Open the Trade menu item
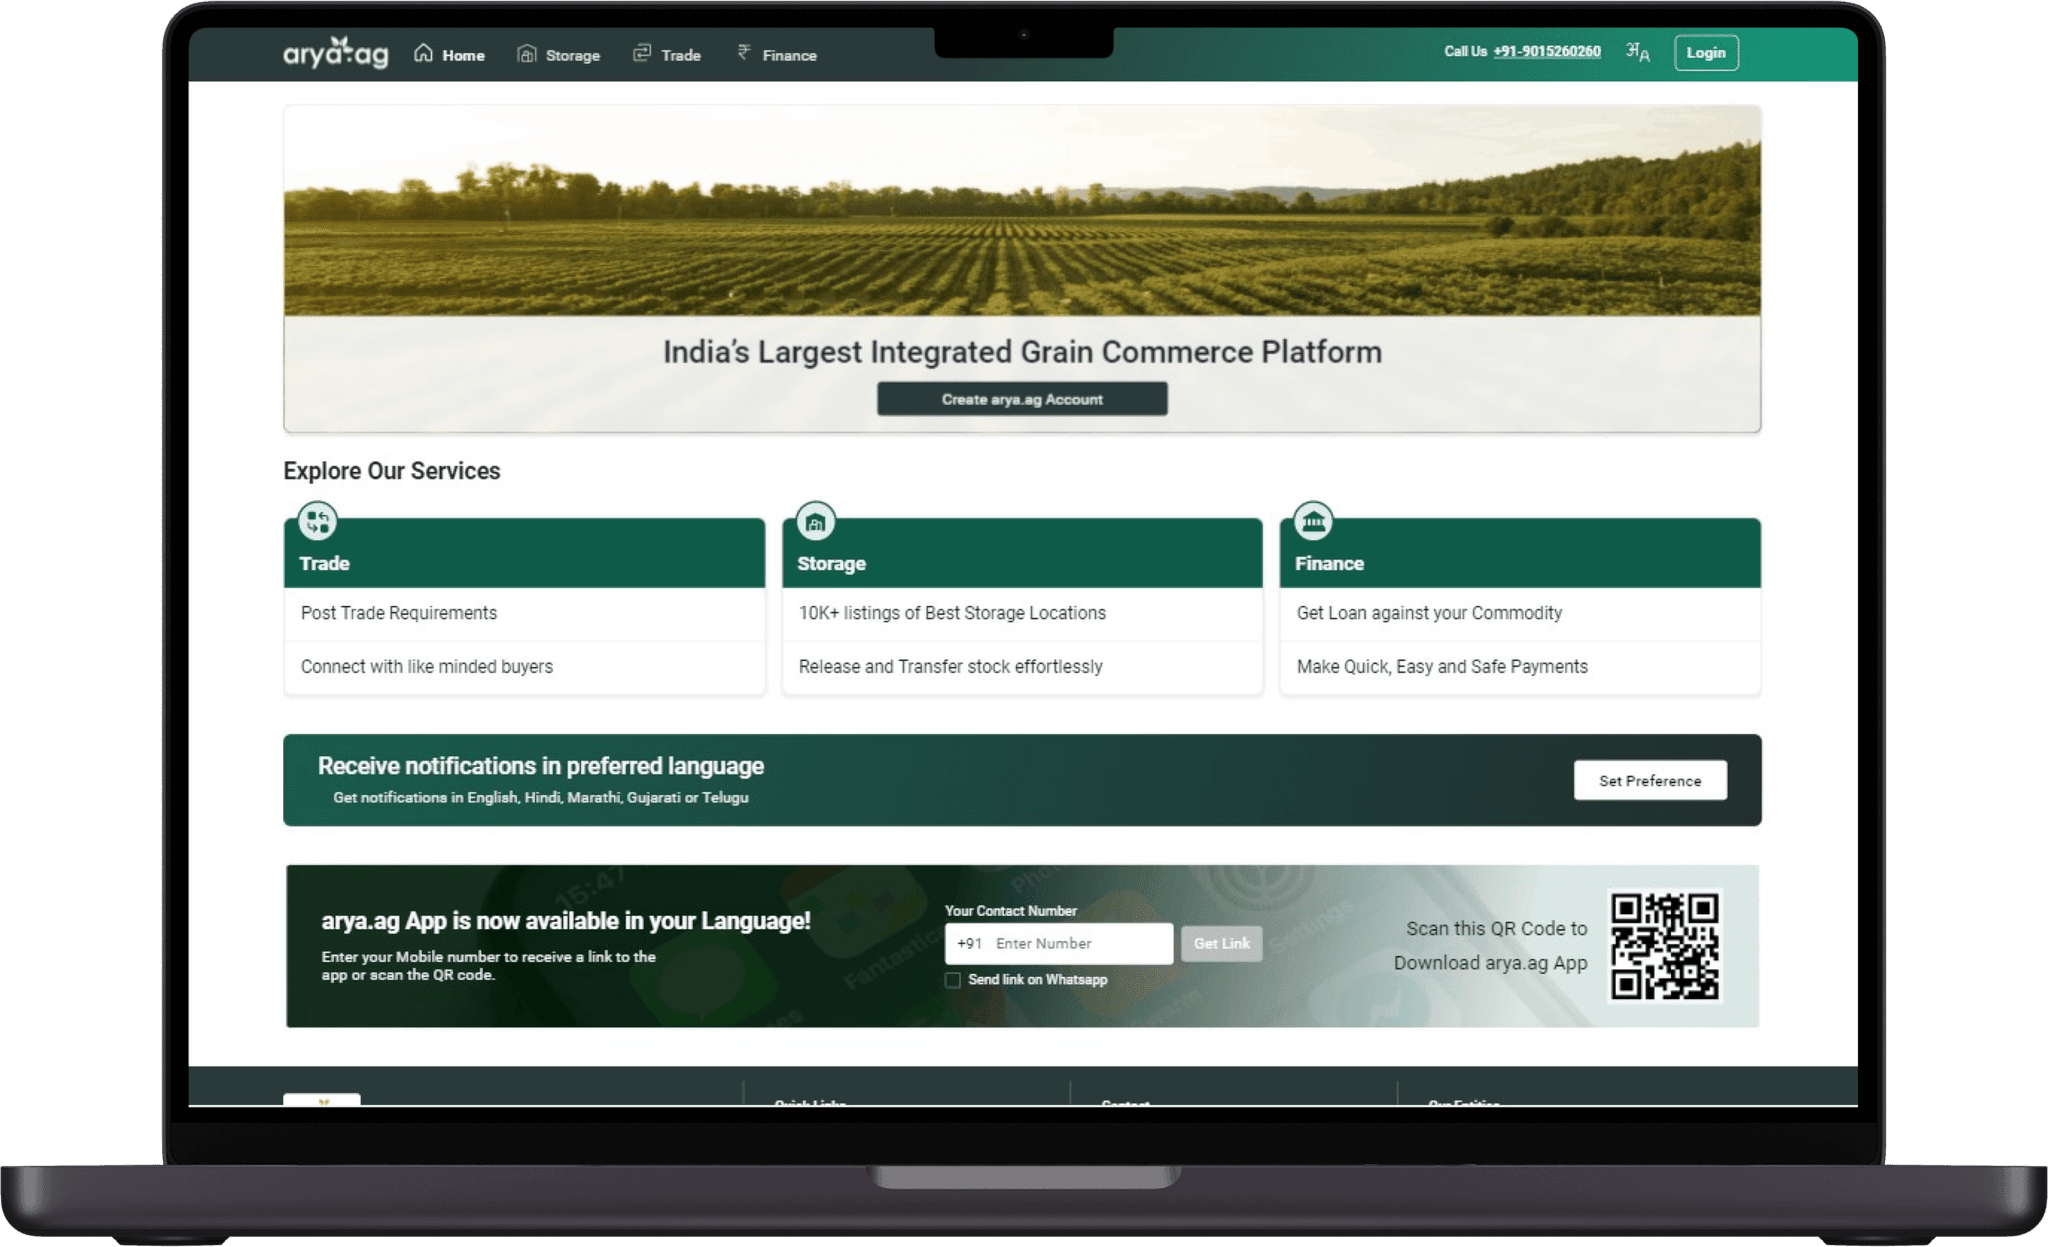 667,54
